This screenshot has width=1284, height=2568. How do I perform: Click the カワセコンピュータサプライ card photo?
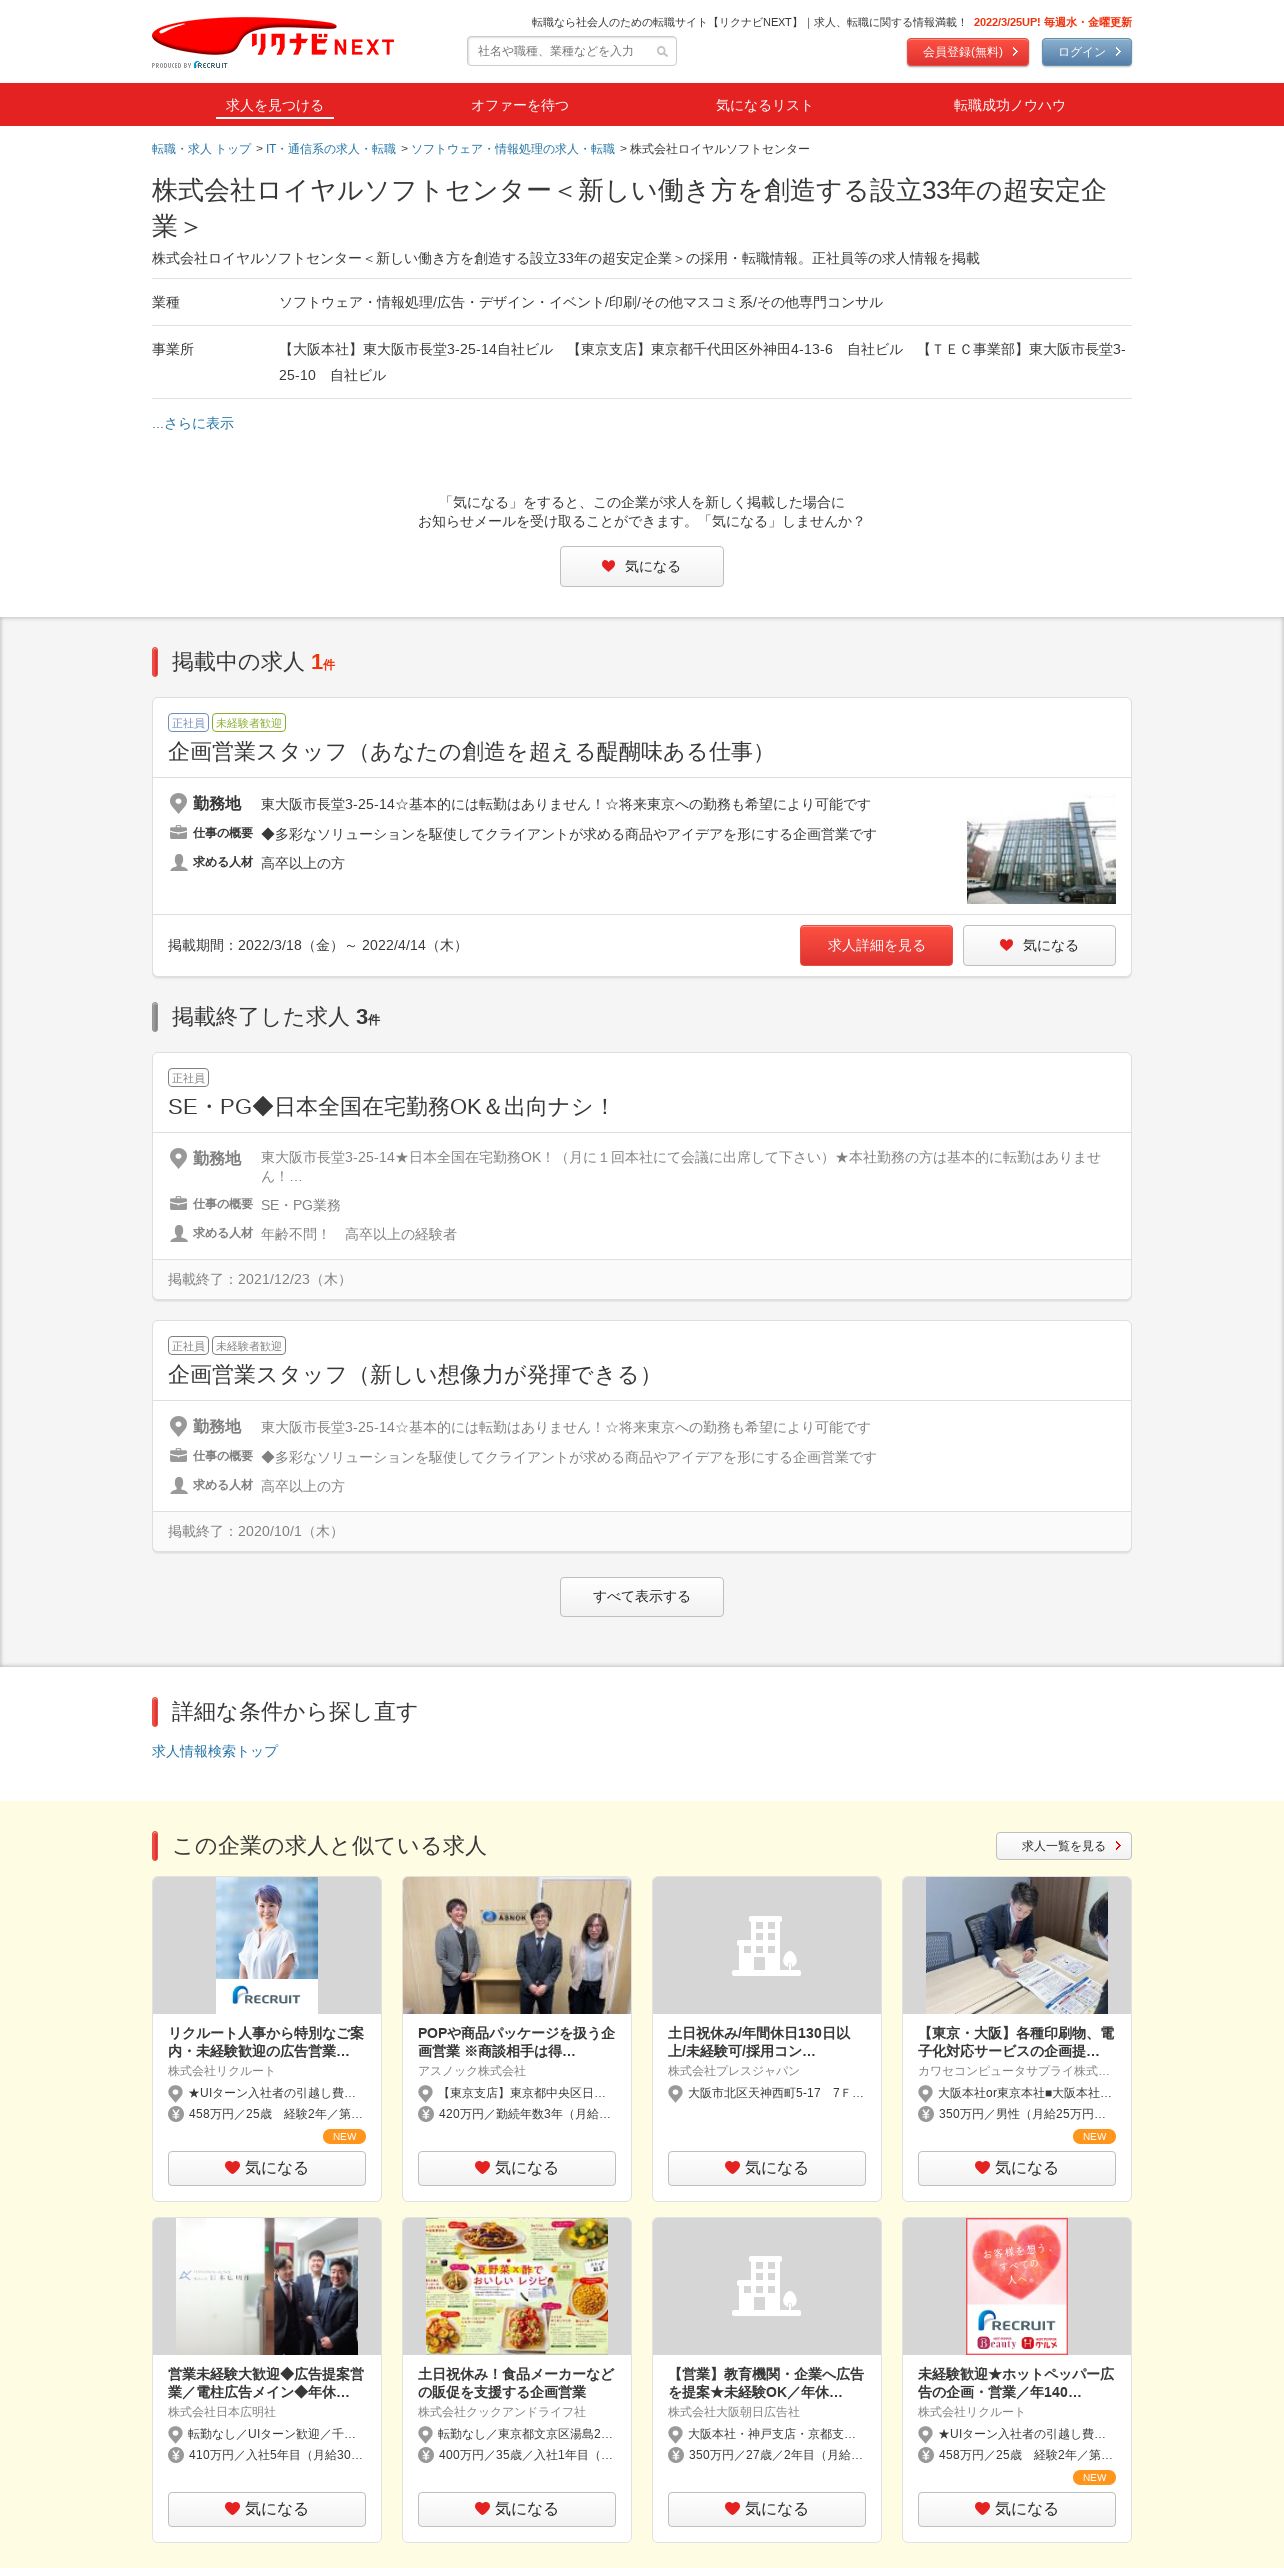click(1017, 1945)
